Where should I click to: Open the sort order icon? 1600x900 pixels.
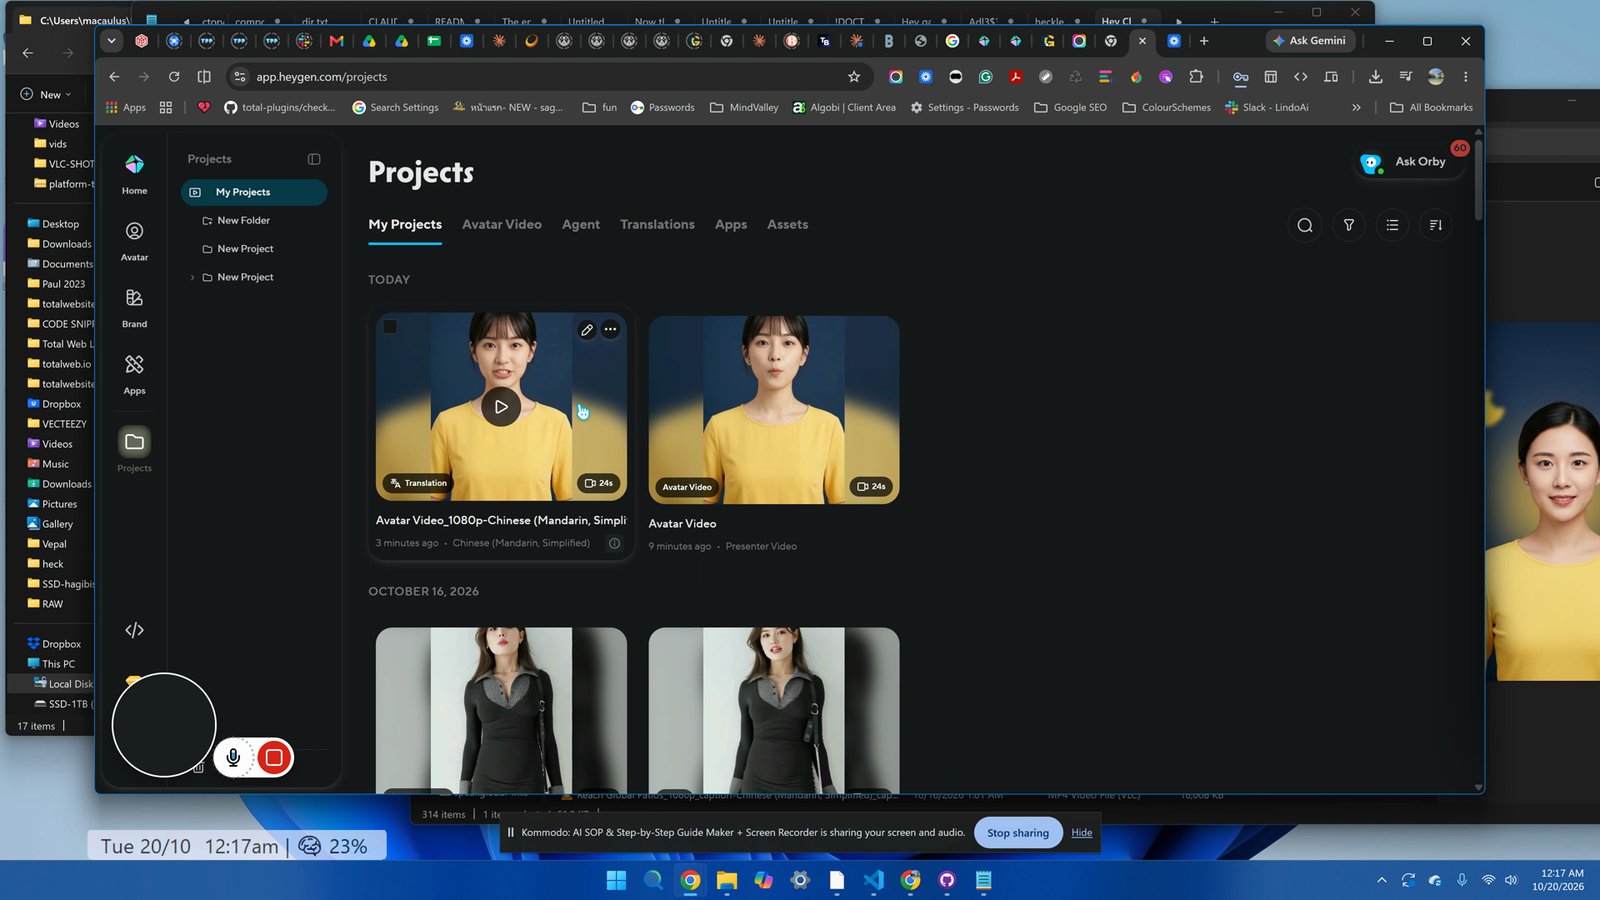click(x=1436, y=225)
